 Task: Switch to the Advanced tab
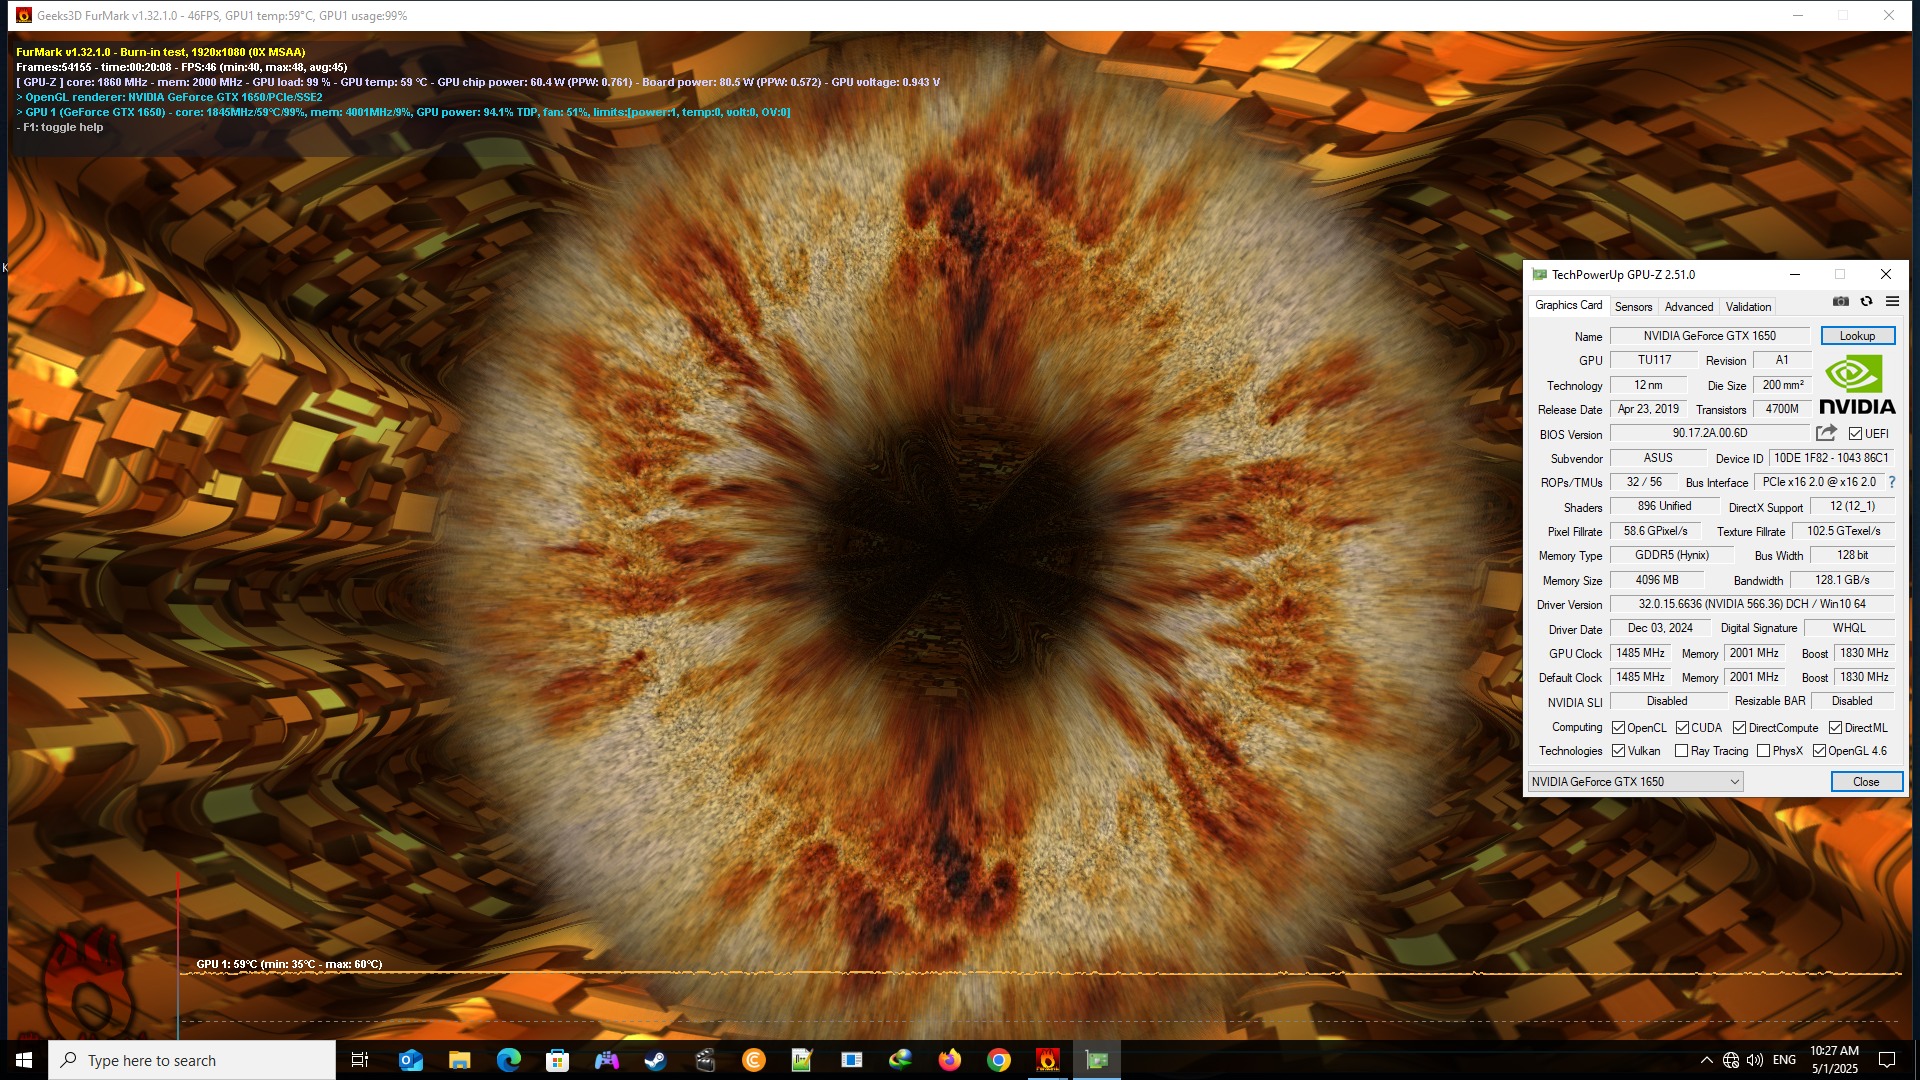pos(1688,307)
